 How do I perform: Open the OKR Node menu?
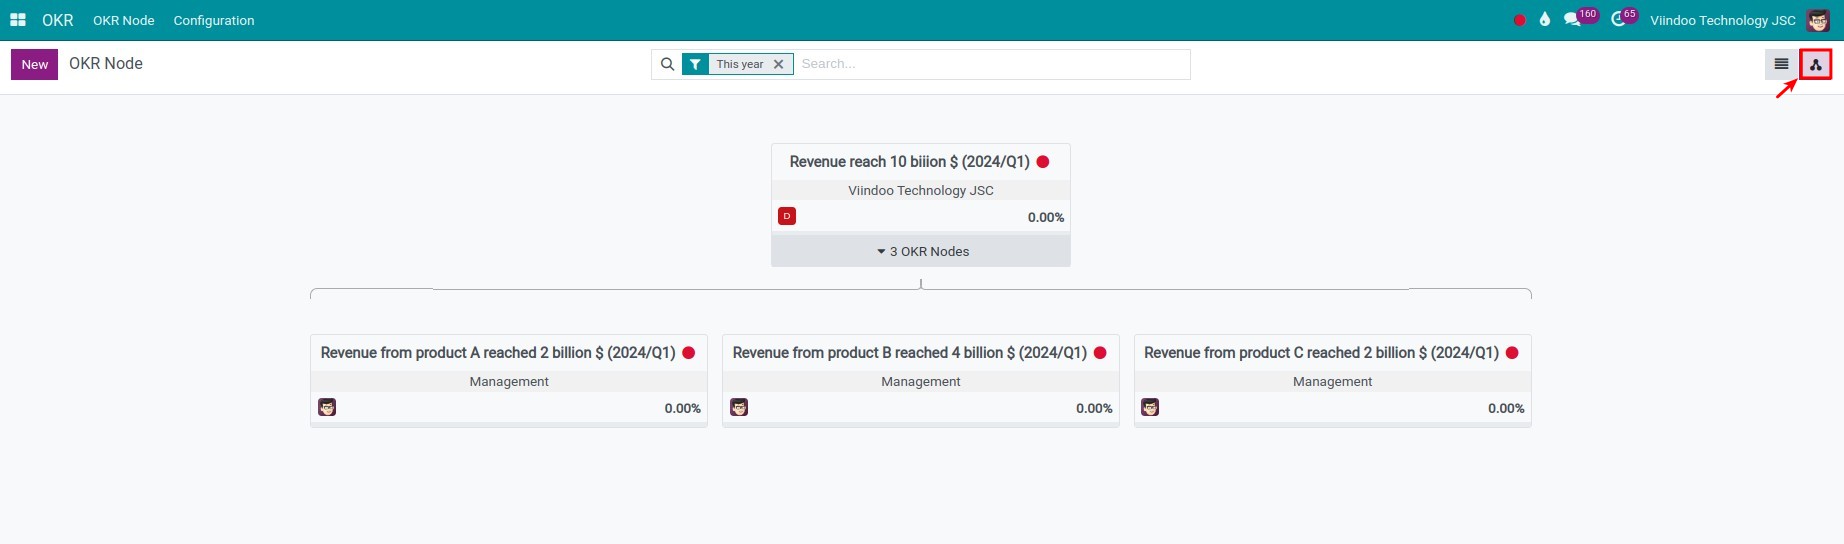click(x=124, y=20)
